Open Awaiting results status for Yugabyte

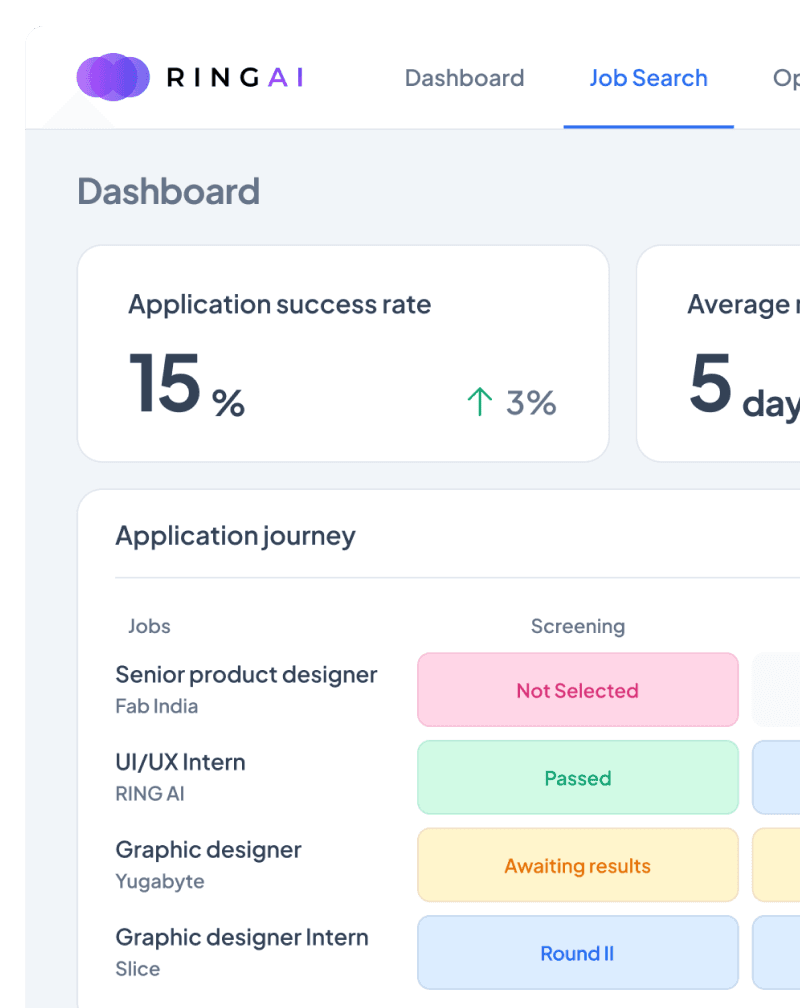pyautogui.click(x=577, y=865)
